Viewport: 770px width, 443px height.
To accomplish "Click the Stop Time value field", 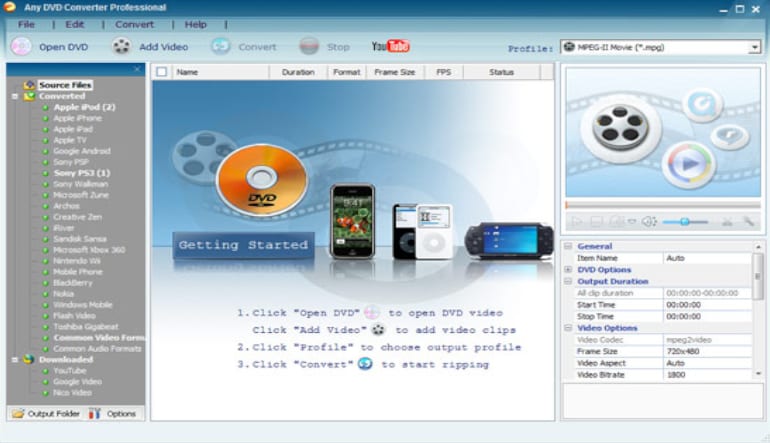I will (707, 316).
